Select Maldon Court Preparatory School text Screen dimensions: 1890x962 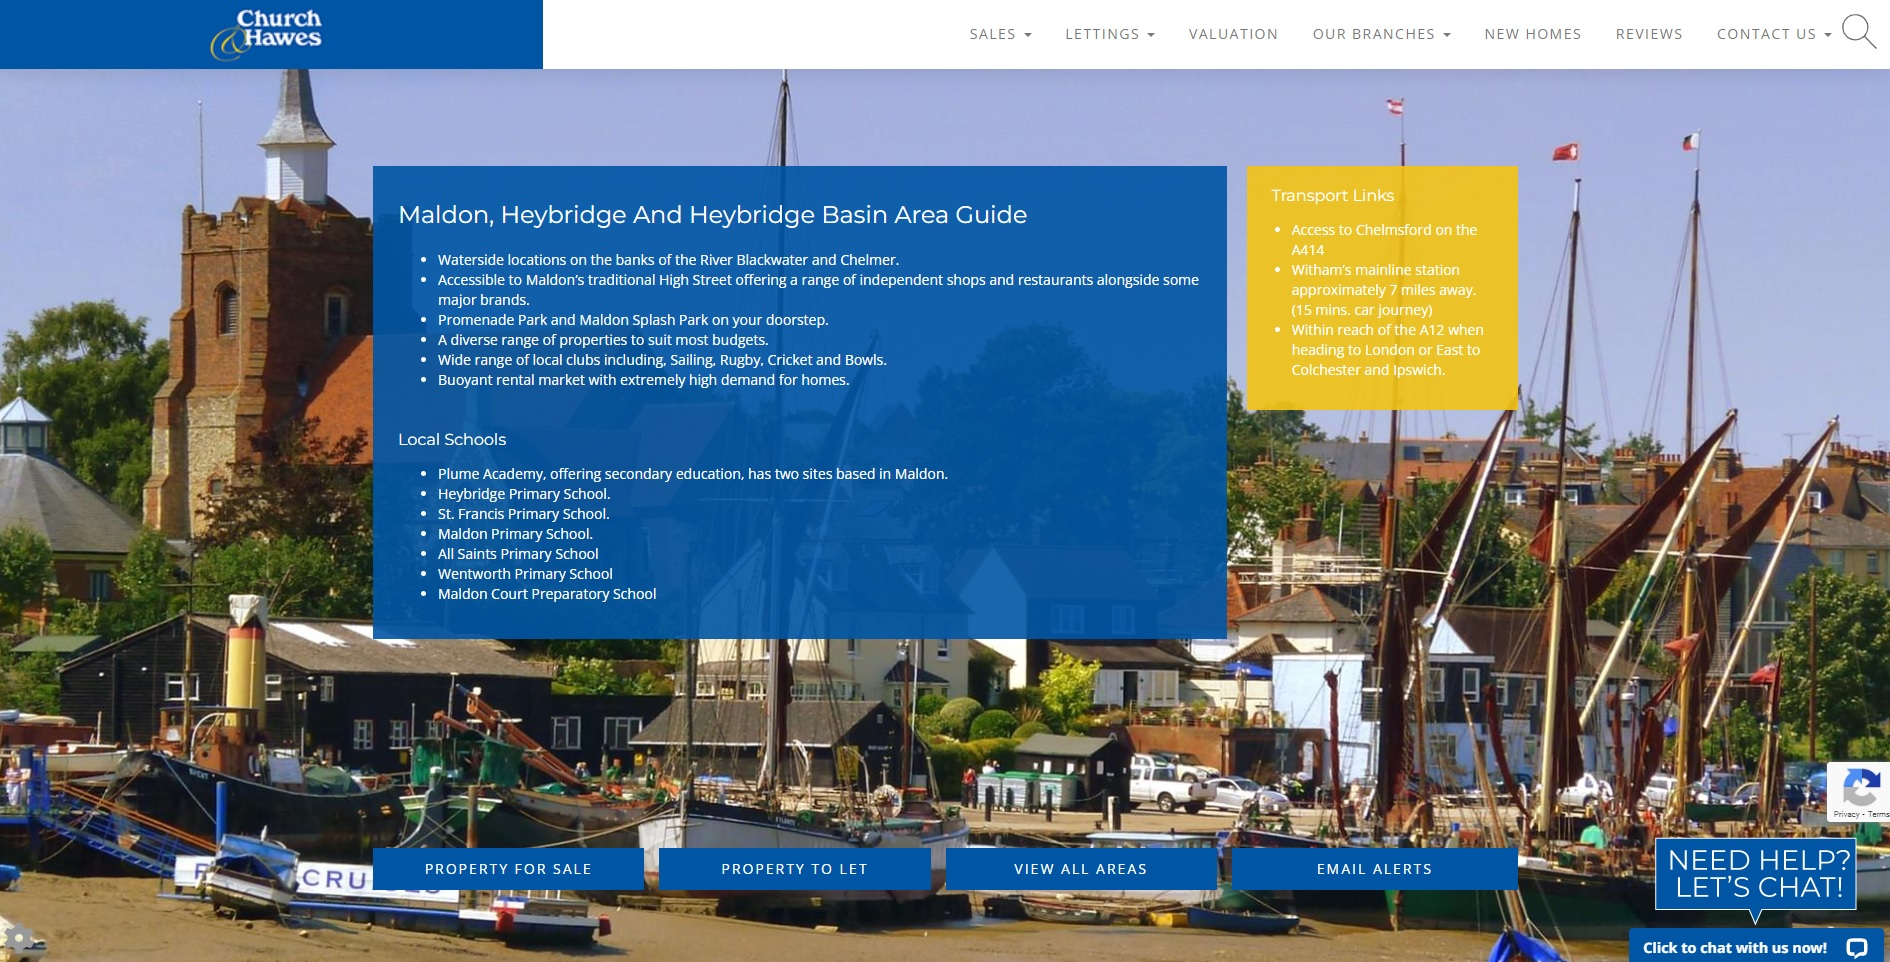tap(547, 594)
